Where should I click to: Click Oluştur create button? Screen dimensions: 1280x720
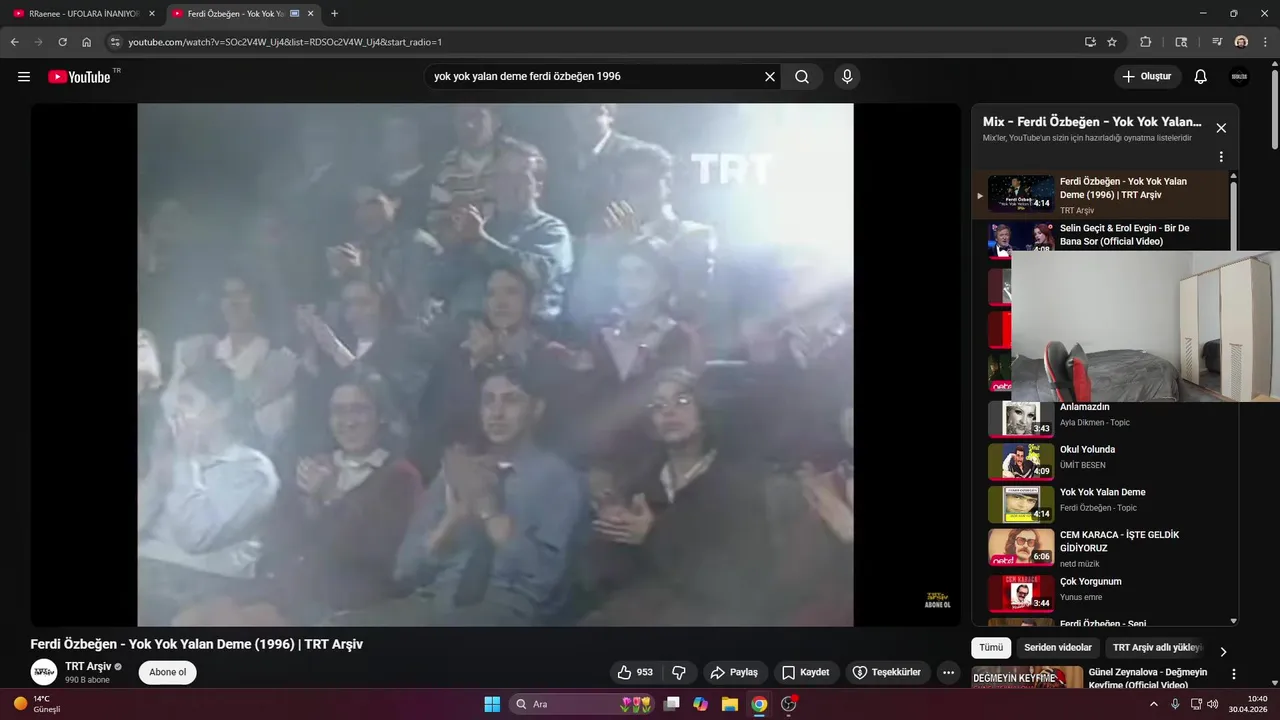click(x=1148, y=77)
